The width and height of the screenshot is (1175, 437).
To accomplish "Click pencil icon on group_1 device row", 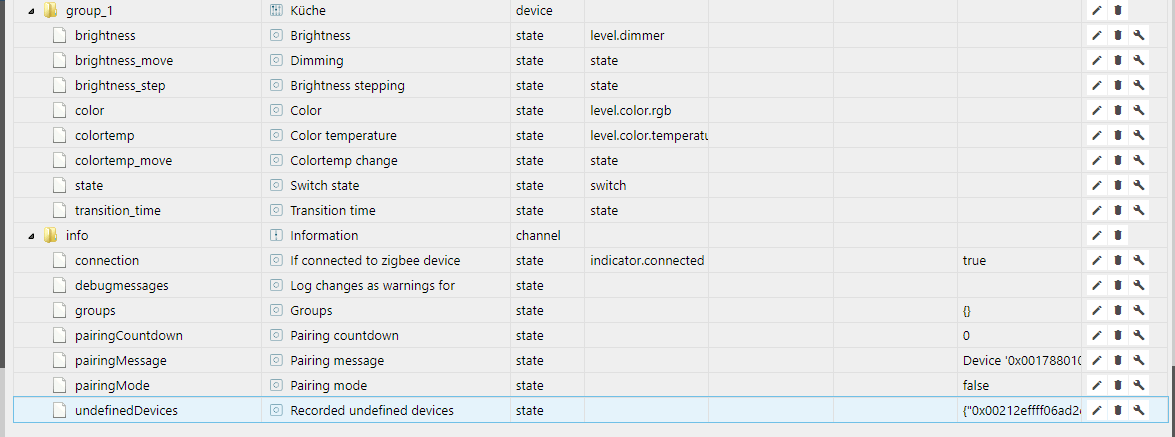I will 1097,10.
